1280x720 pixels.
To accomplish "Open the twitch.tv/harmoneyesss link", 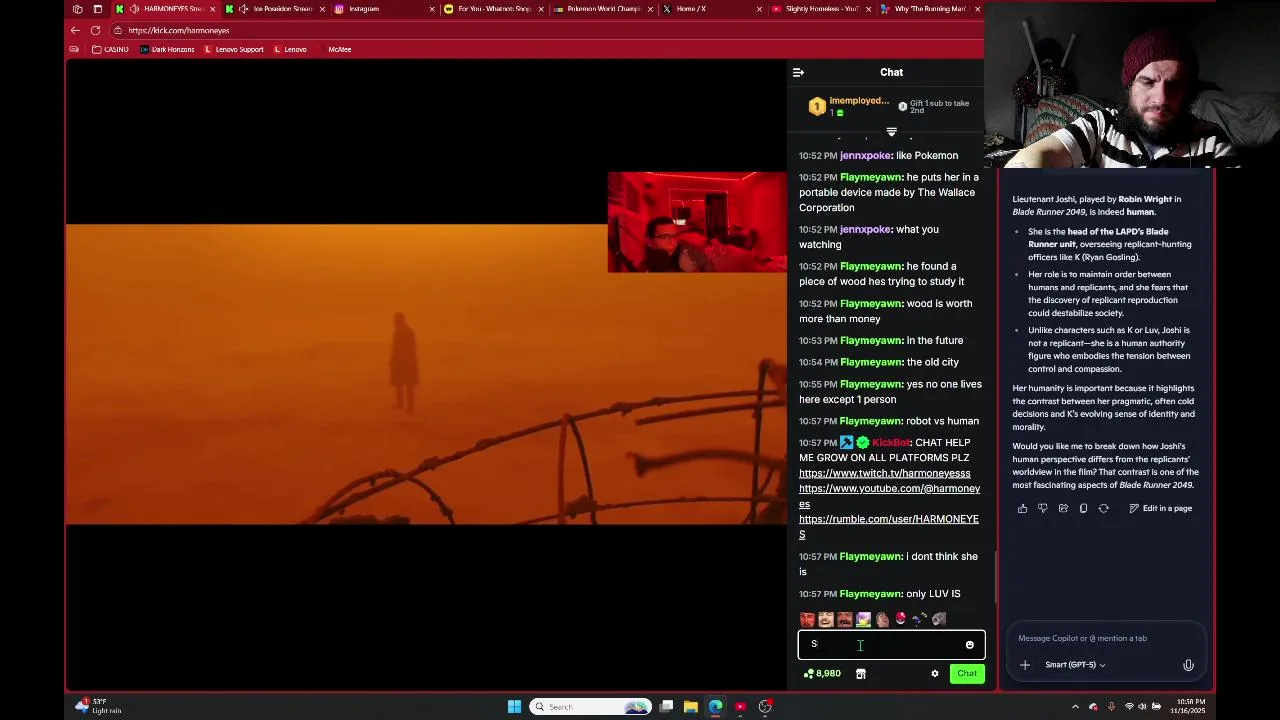I will [885, 473].
